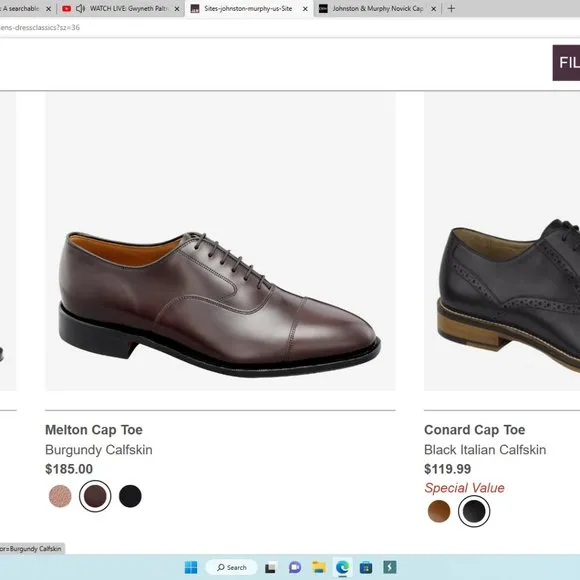580x580 pixels.
Task: Click the $185.00 price
Action: [69, 469]
